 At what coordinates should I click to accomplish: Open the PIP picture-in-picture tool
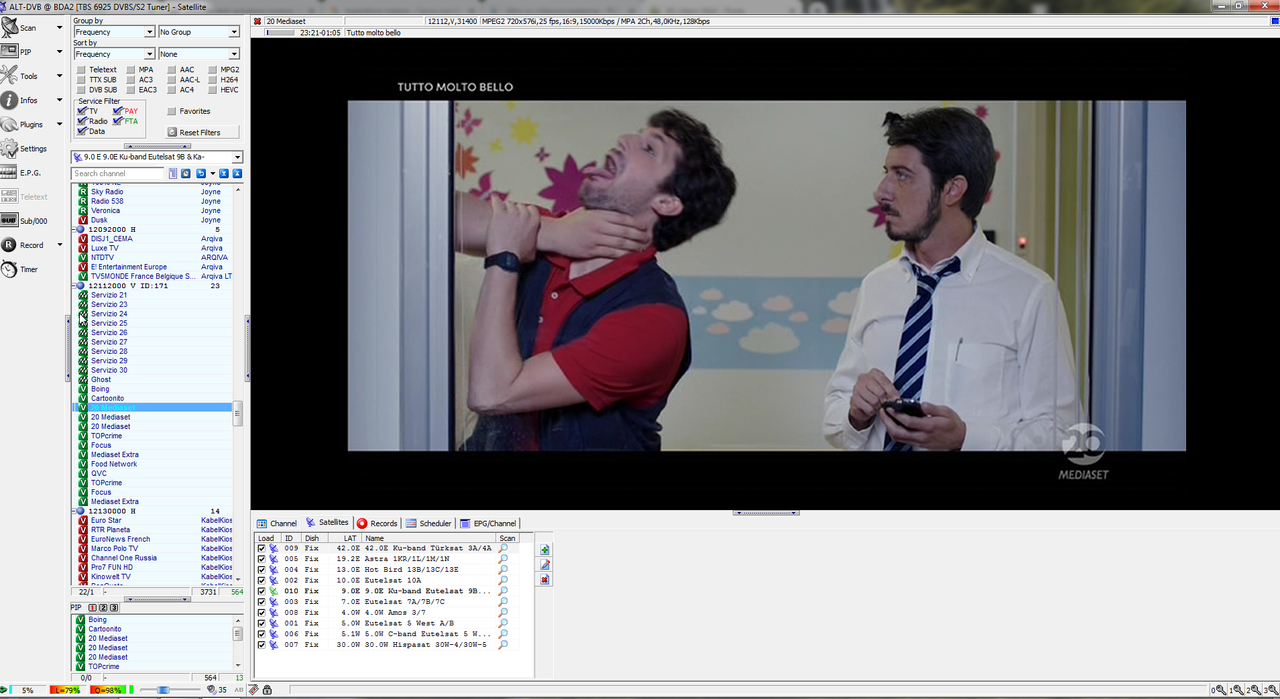(10, 51)
